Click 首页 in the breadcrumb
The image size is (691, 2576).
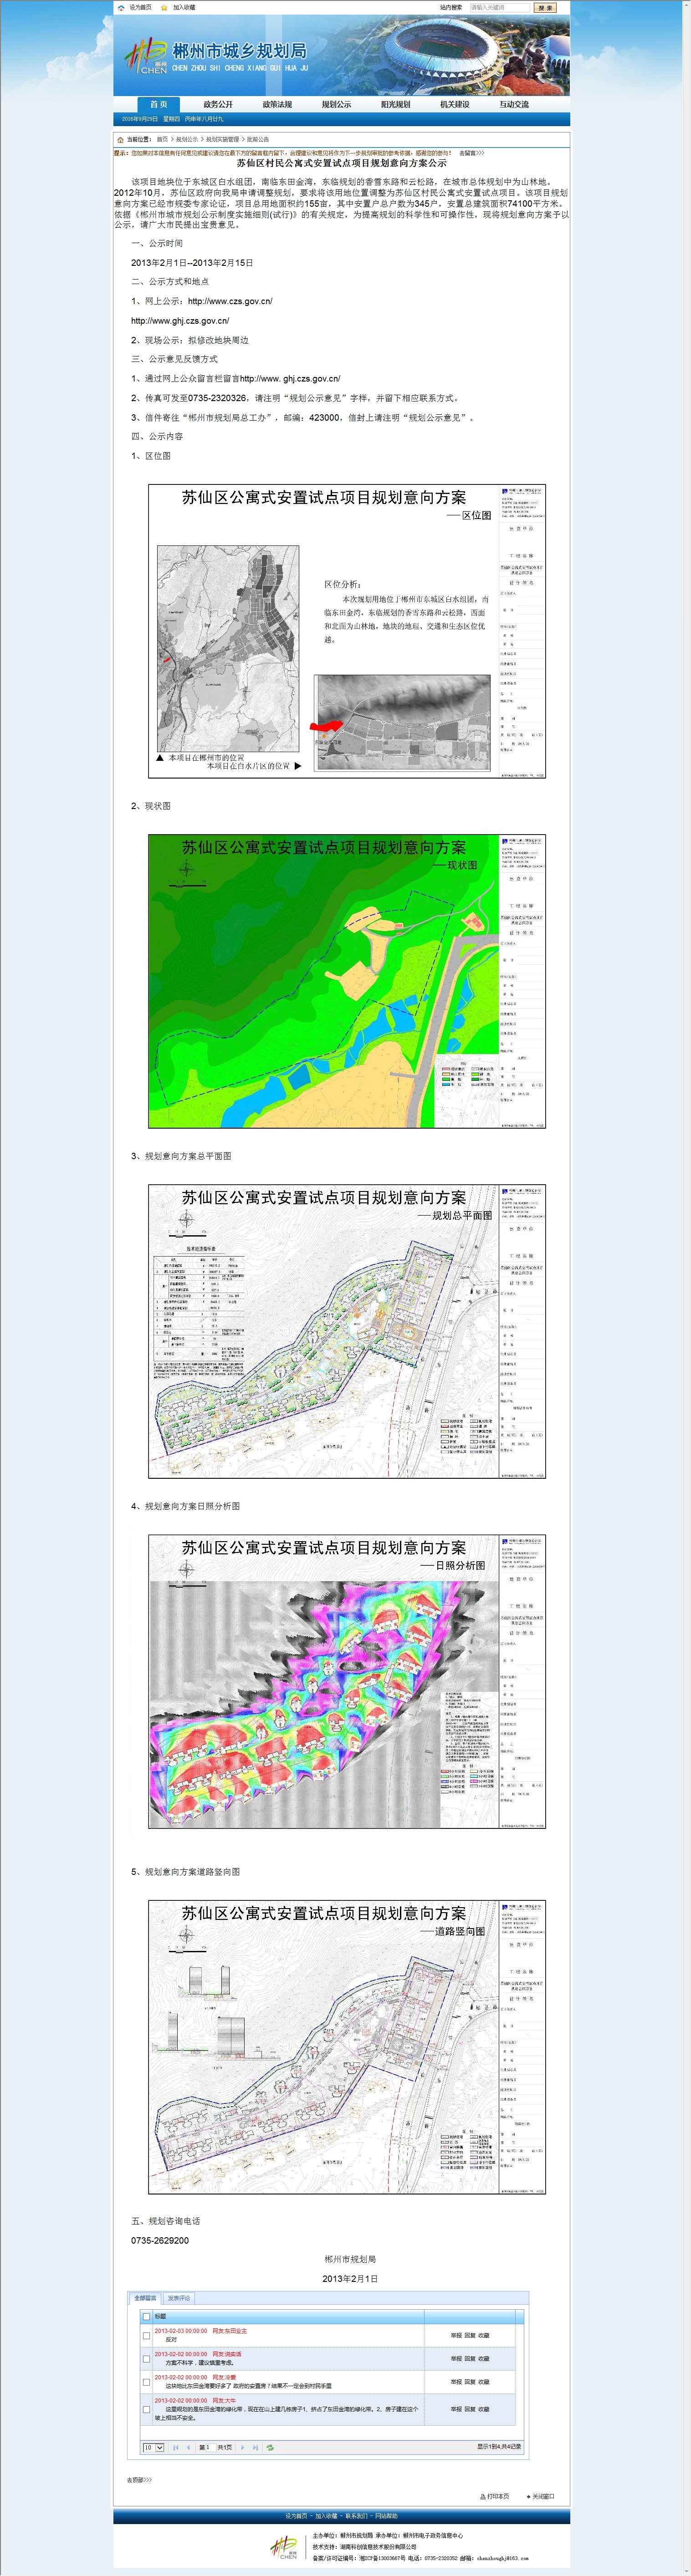[162, 140]
